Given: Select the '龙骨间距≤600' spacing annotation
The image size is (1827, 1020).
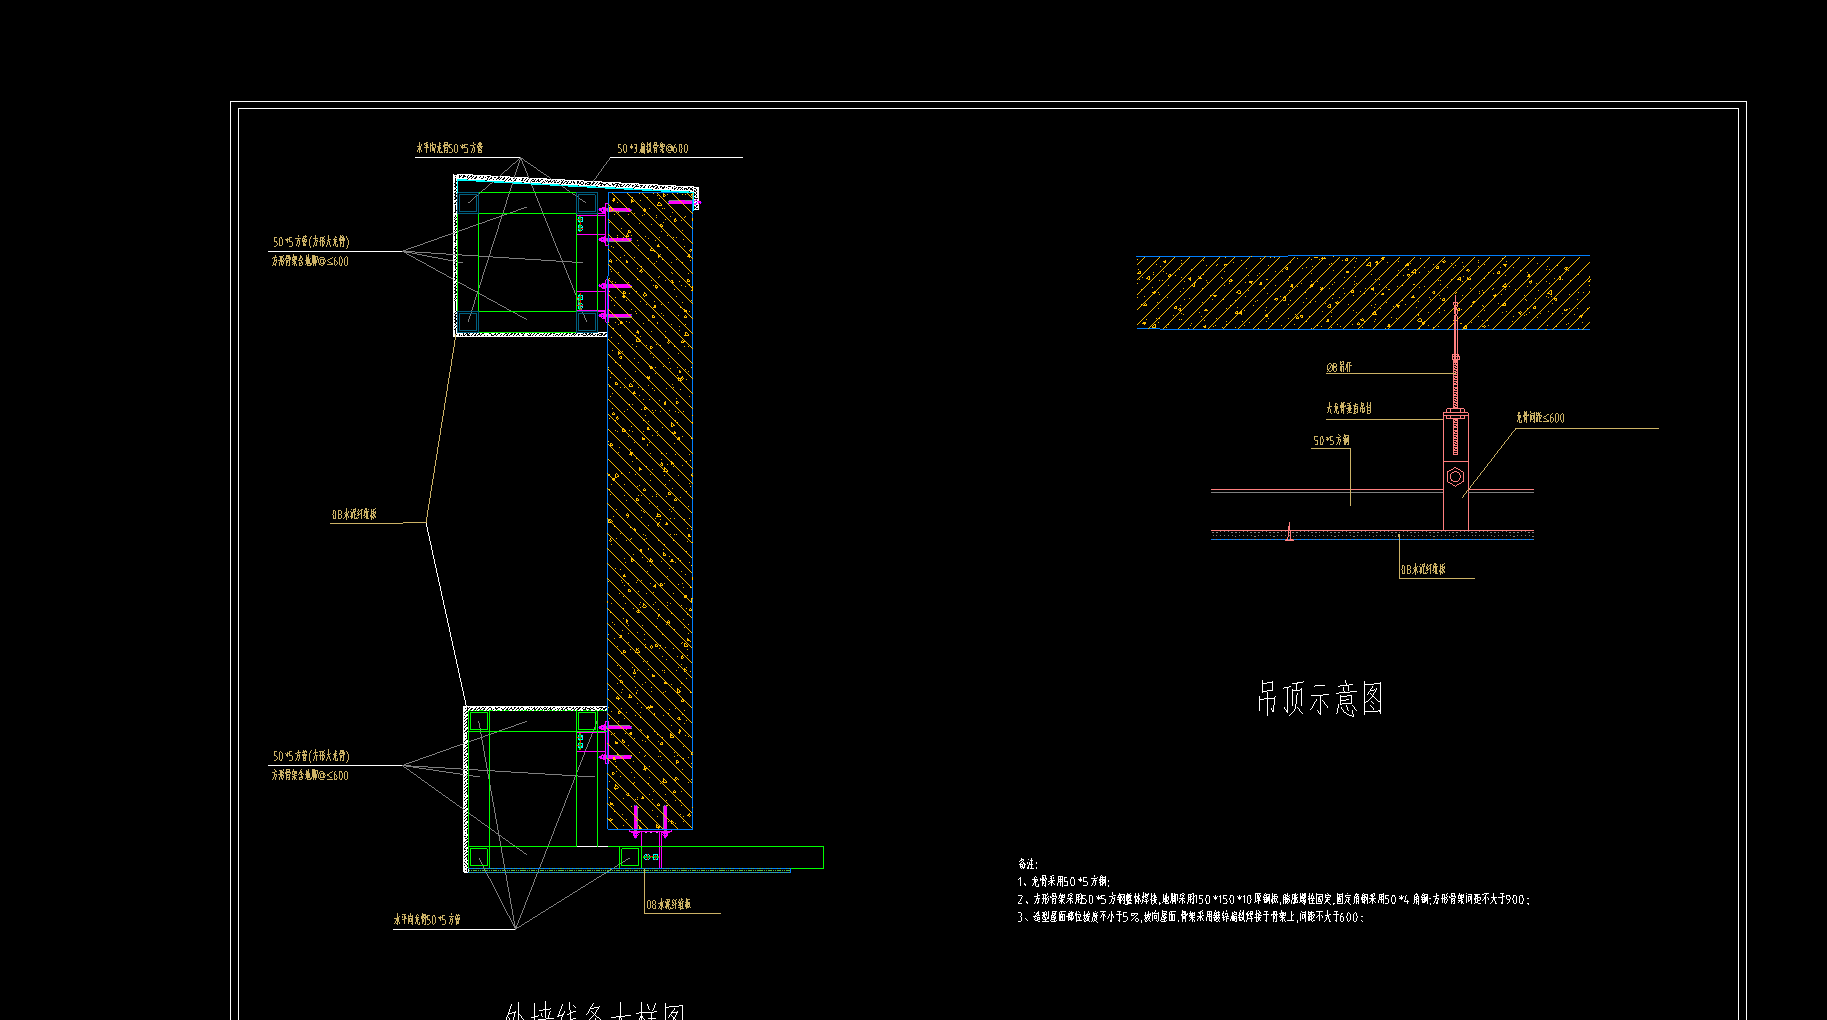Looking at the screenshot, I should [x=1540, y=418].
